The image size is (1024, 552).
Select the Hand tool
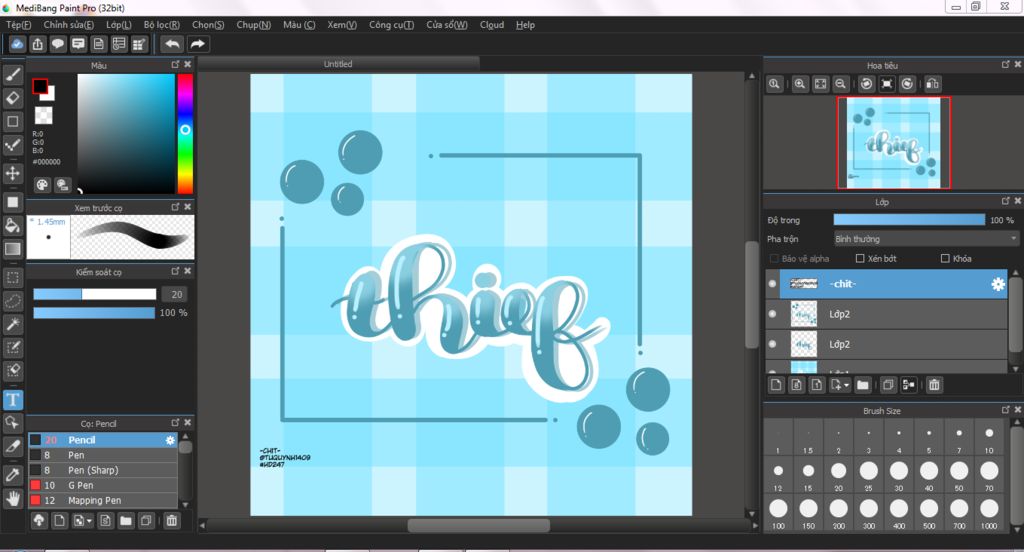pyautogui.click(x=12, y=498)
